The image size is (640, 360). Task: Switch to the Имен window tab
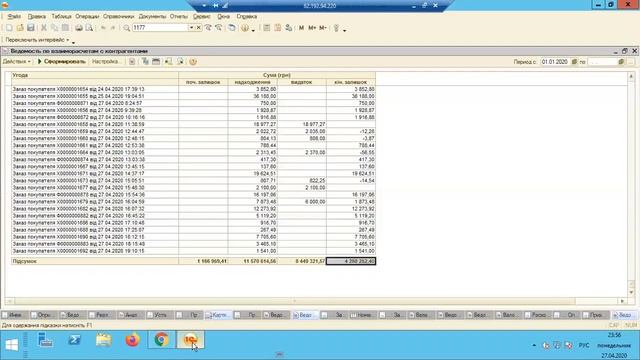14,315
